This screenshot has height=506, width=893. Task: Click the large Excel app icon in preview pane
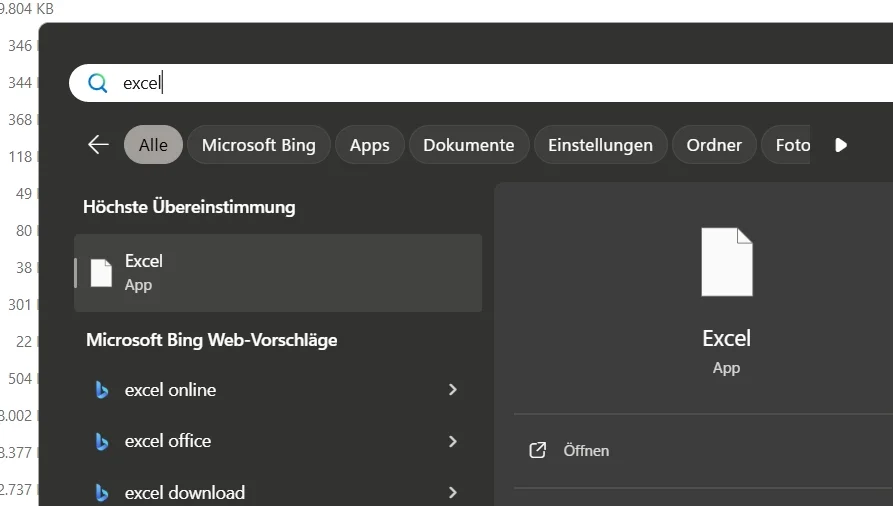(727, 262)
